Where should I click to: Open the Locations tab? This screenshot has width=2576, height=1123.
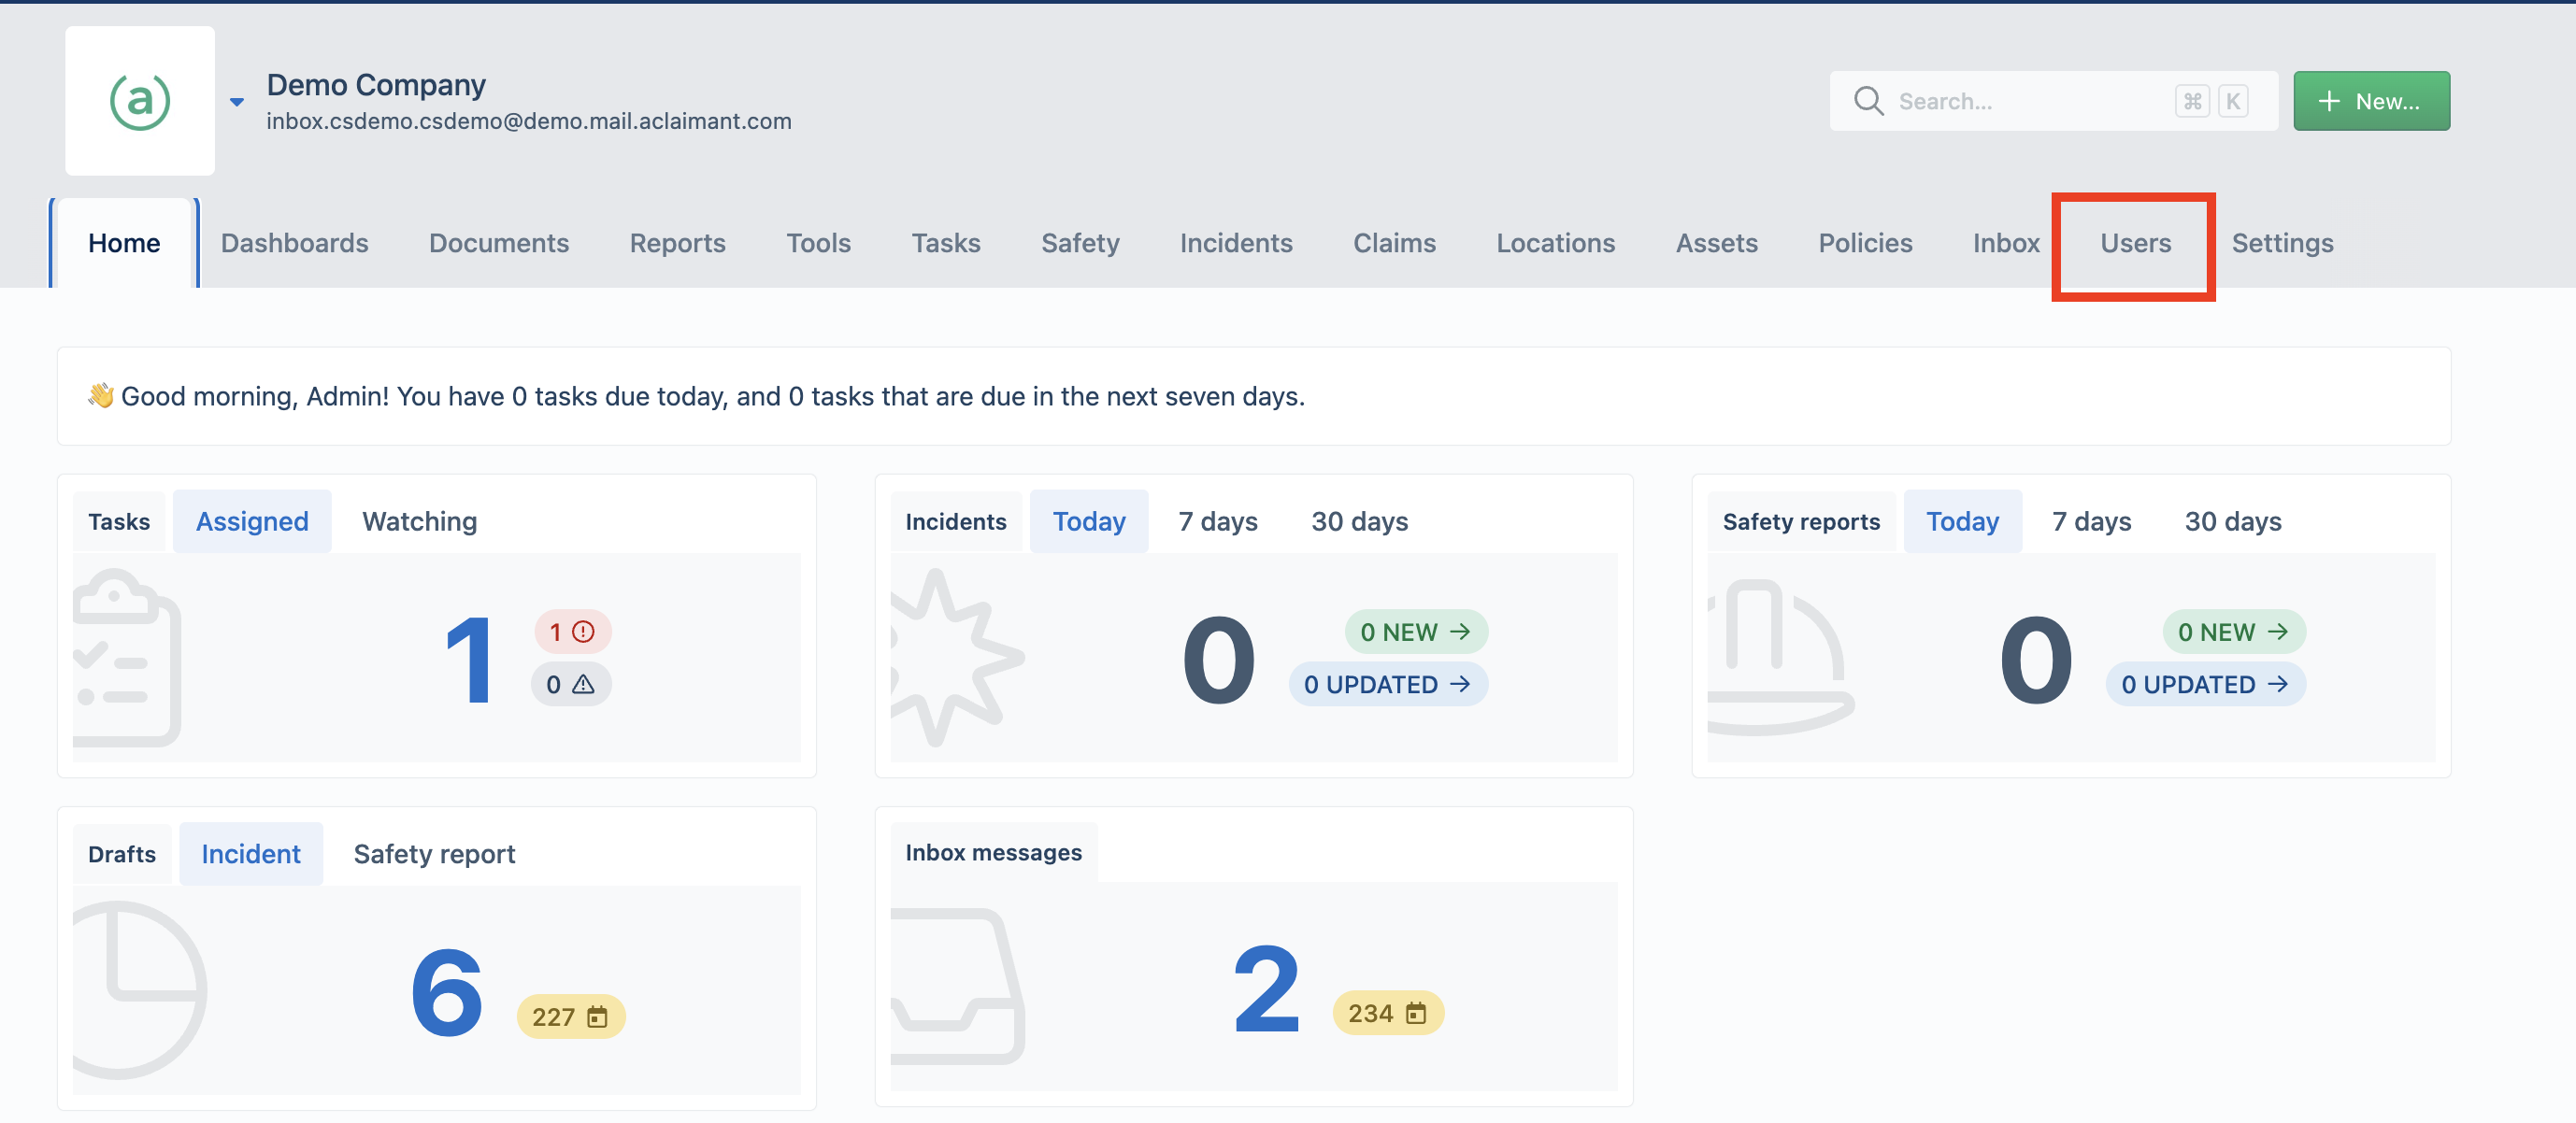1555,243
